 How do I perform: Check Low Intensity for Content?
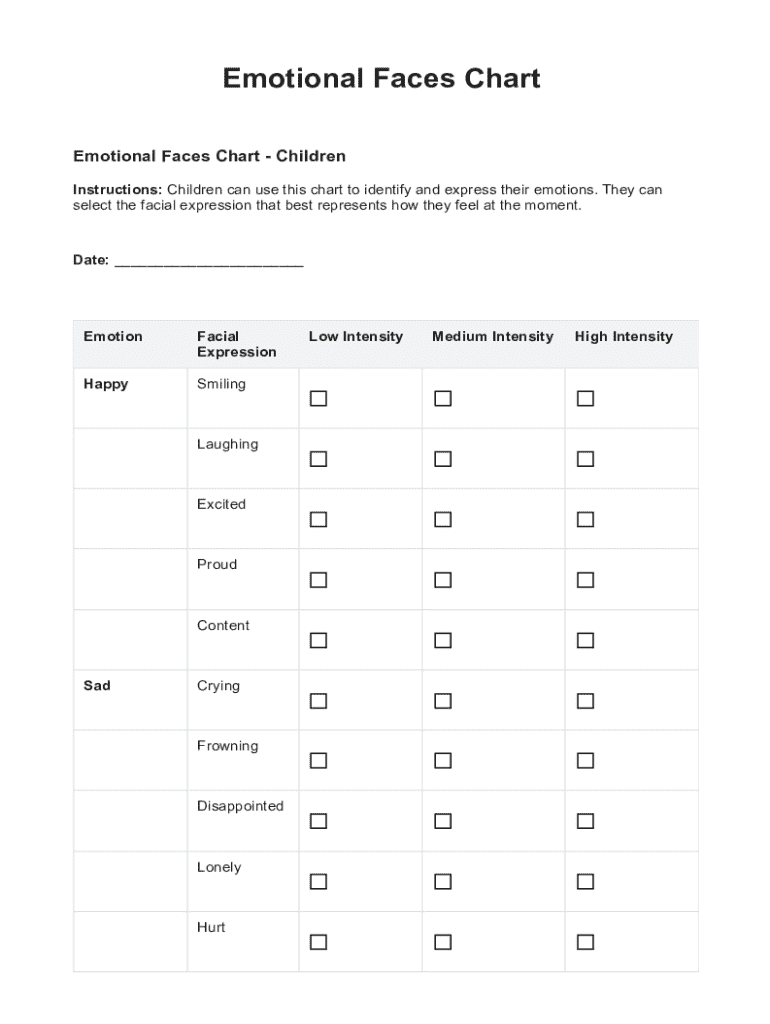click(318, 640)
